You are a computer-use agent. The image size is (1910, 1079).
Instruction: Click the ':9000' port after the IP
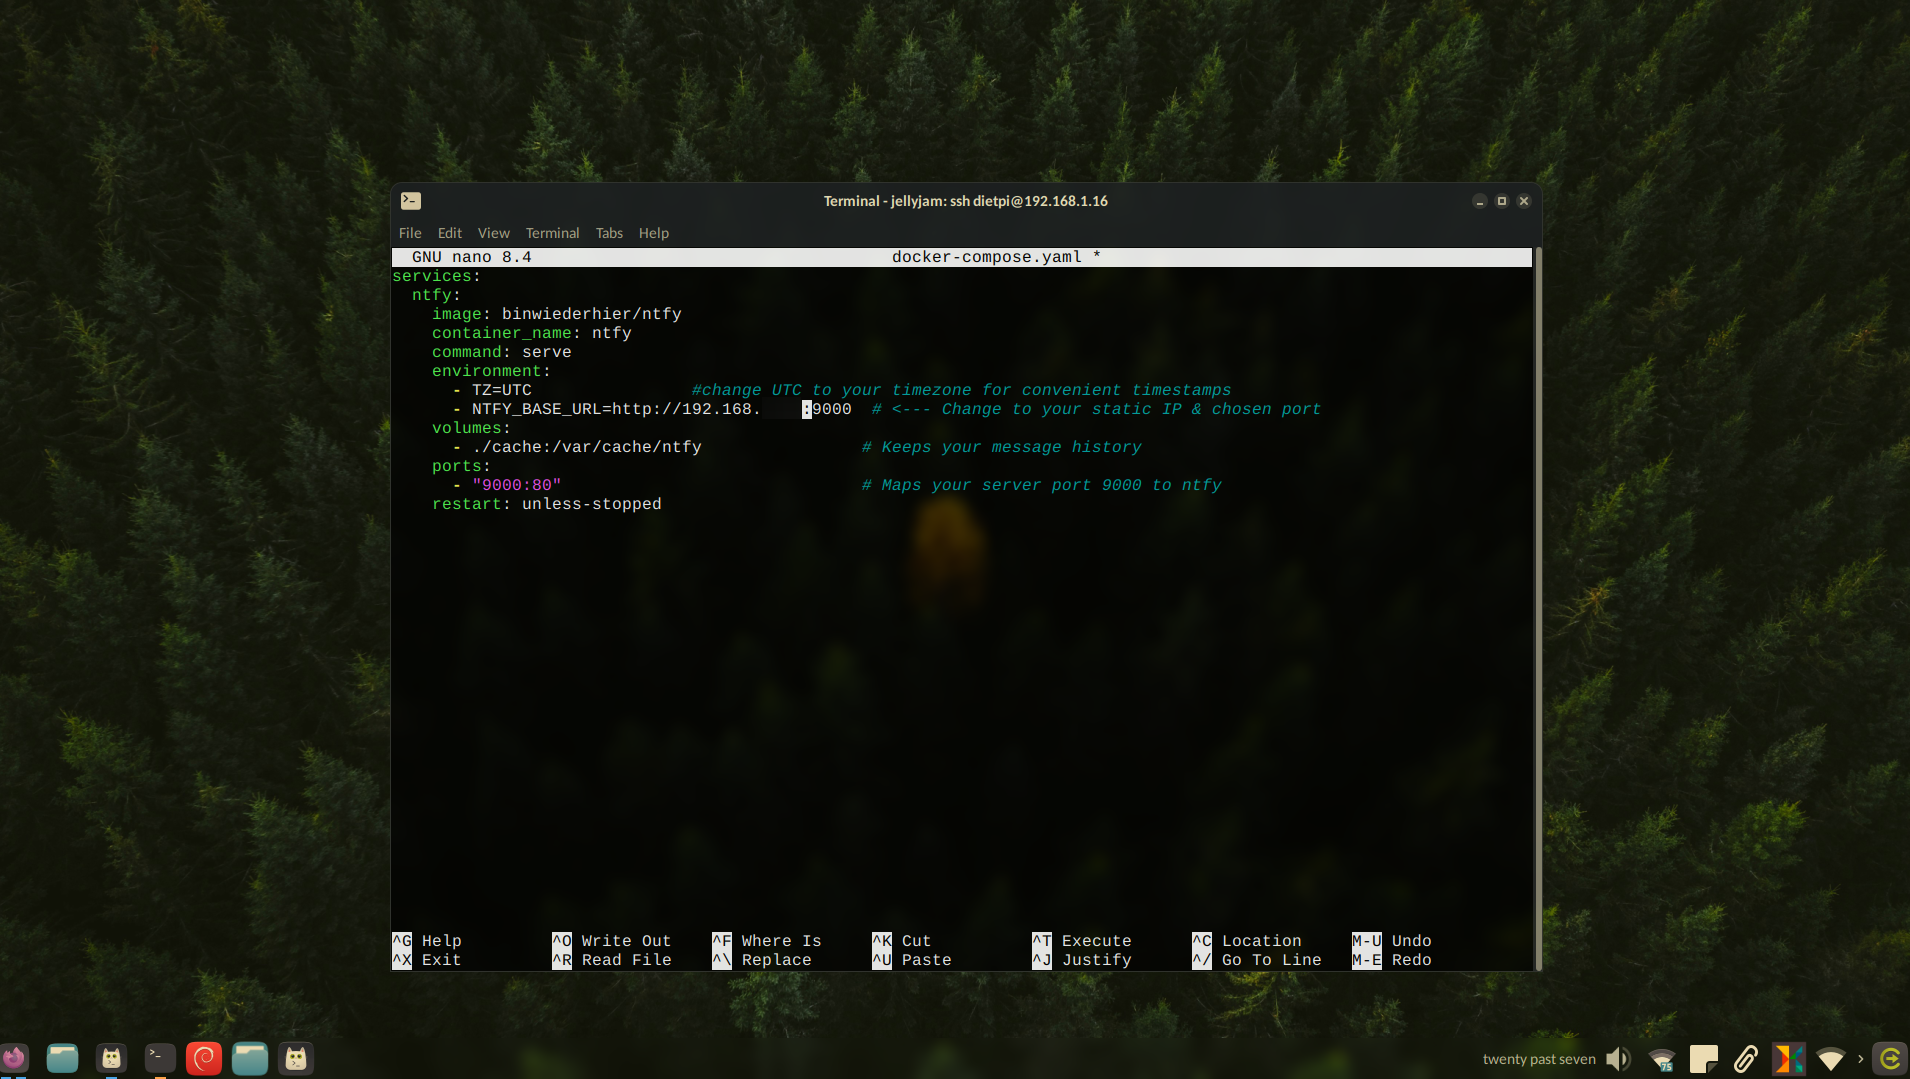[827, 410]
